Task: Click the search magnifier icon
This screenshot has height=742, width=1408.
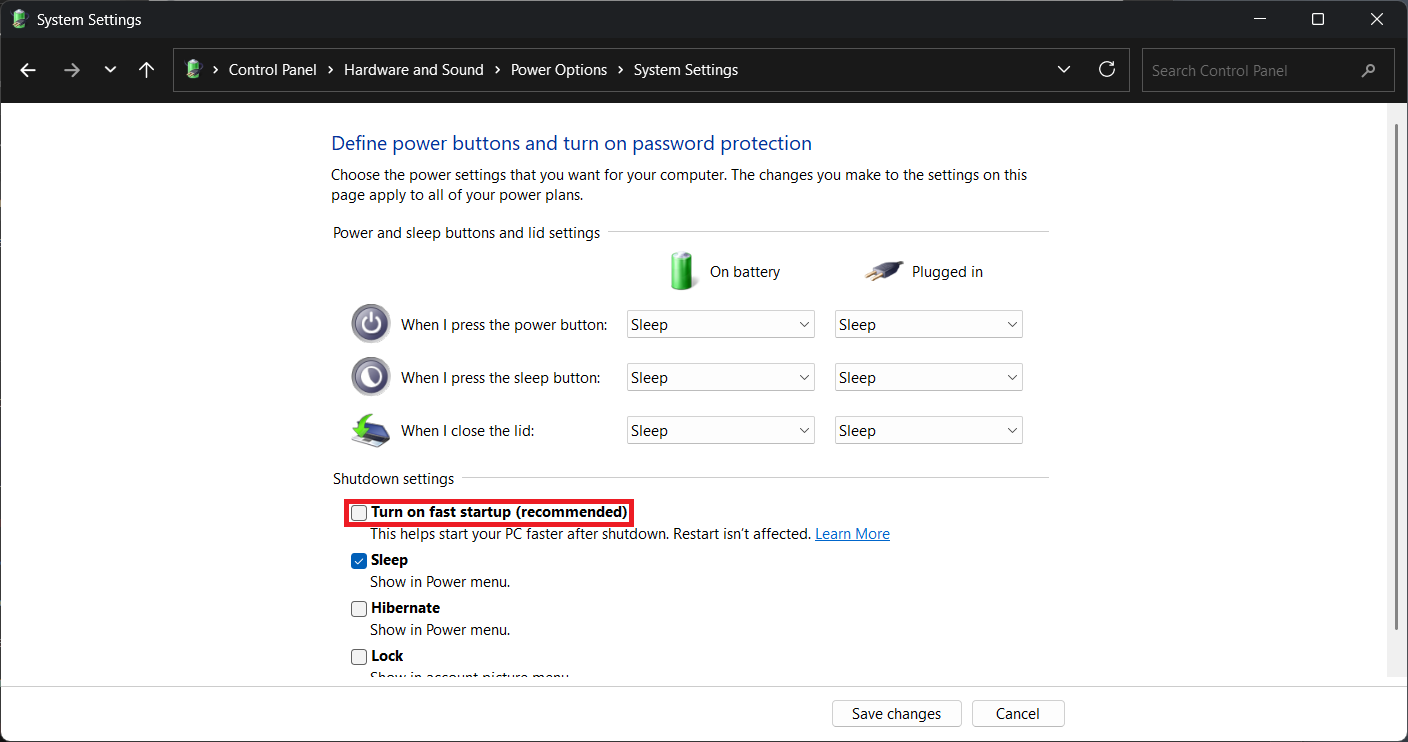Action: 1368,71
